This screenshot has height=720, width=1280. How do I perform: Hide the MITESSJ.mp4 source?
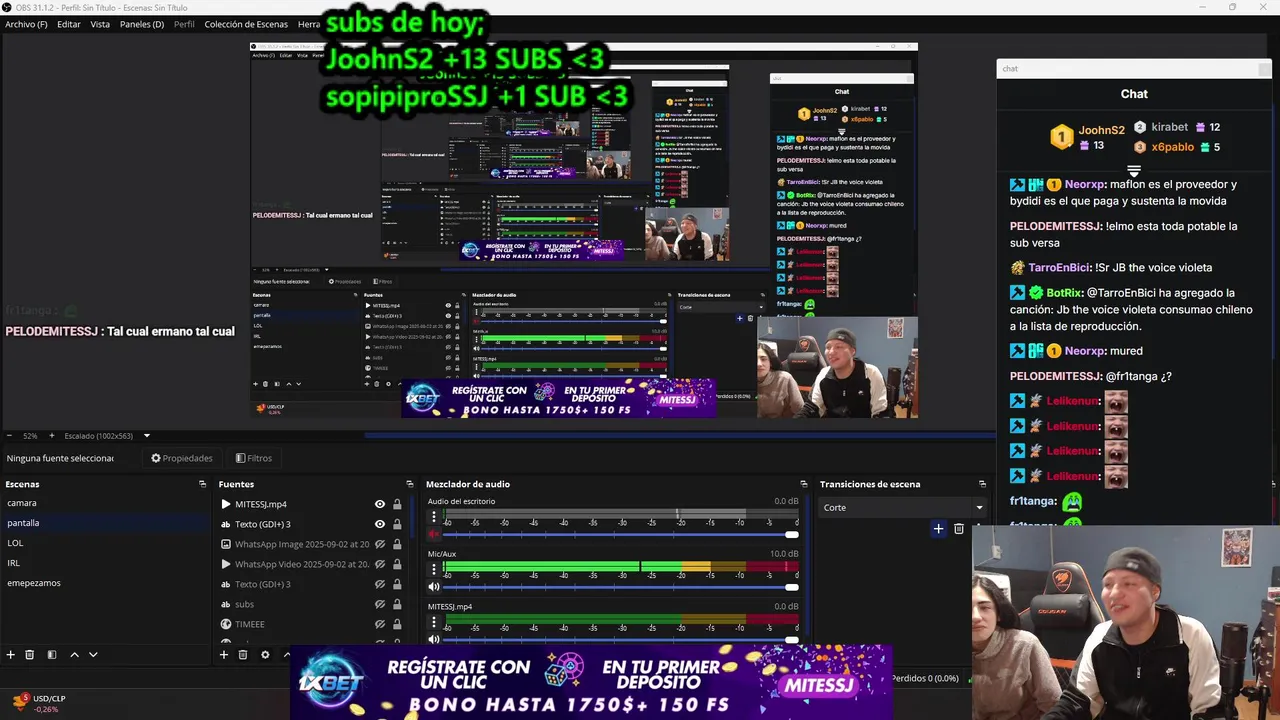tap(380, 504)
